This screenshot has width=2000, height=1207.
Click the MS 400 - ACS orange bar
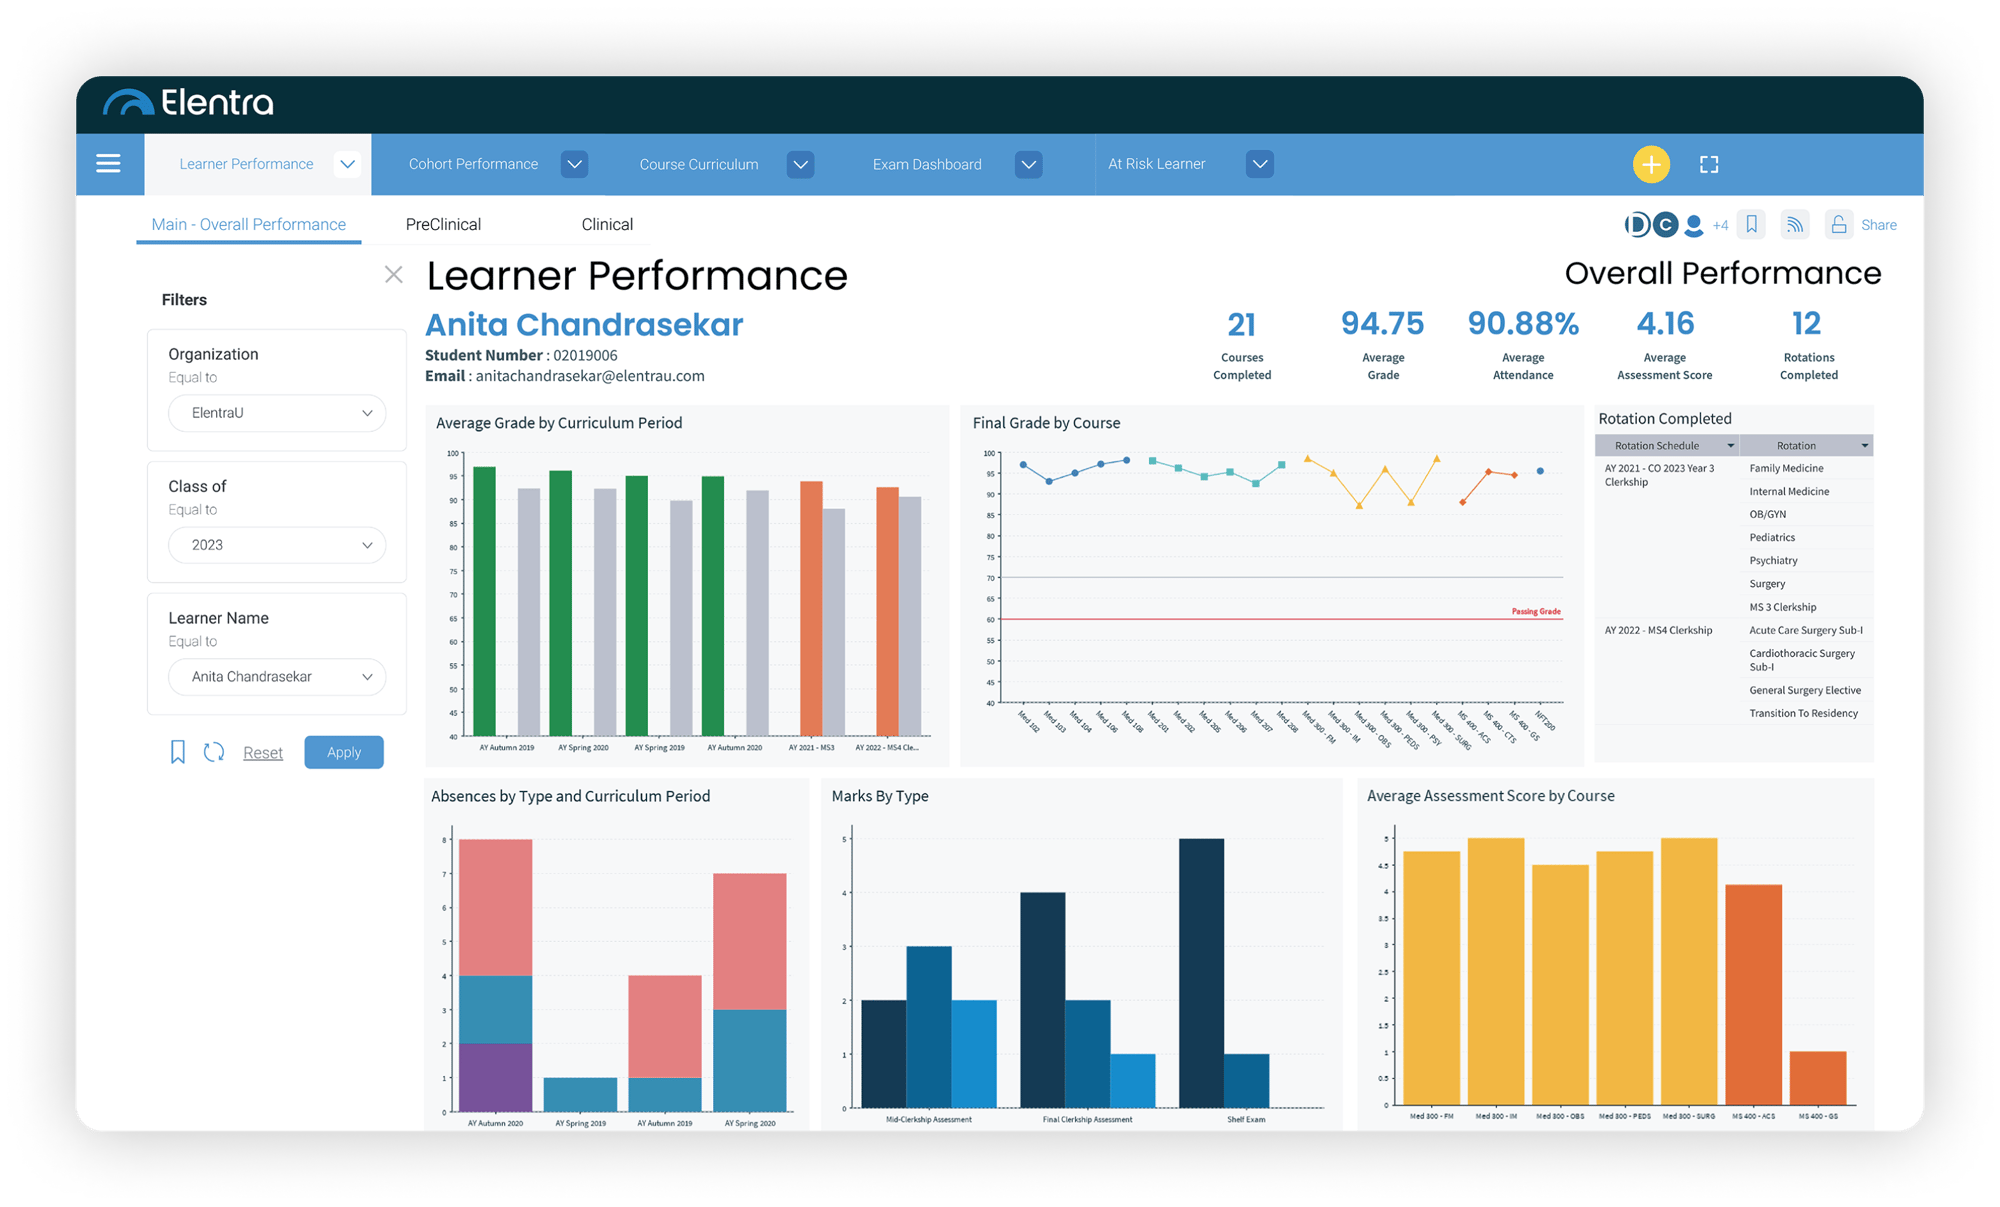point(1753,995)
